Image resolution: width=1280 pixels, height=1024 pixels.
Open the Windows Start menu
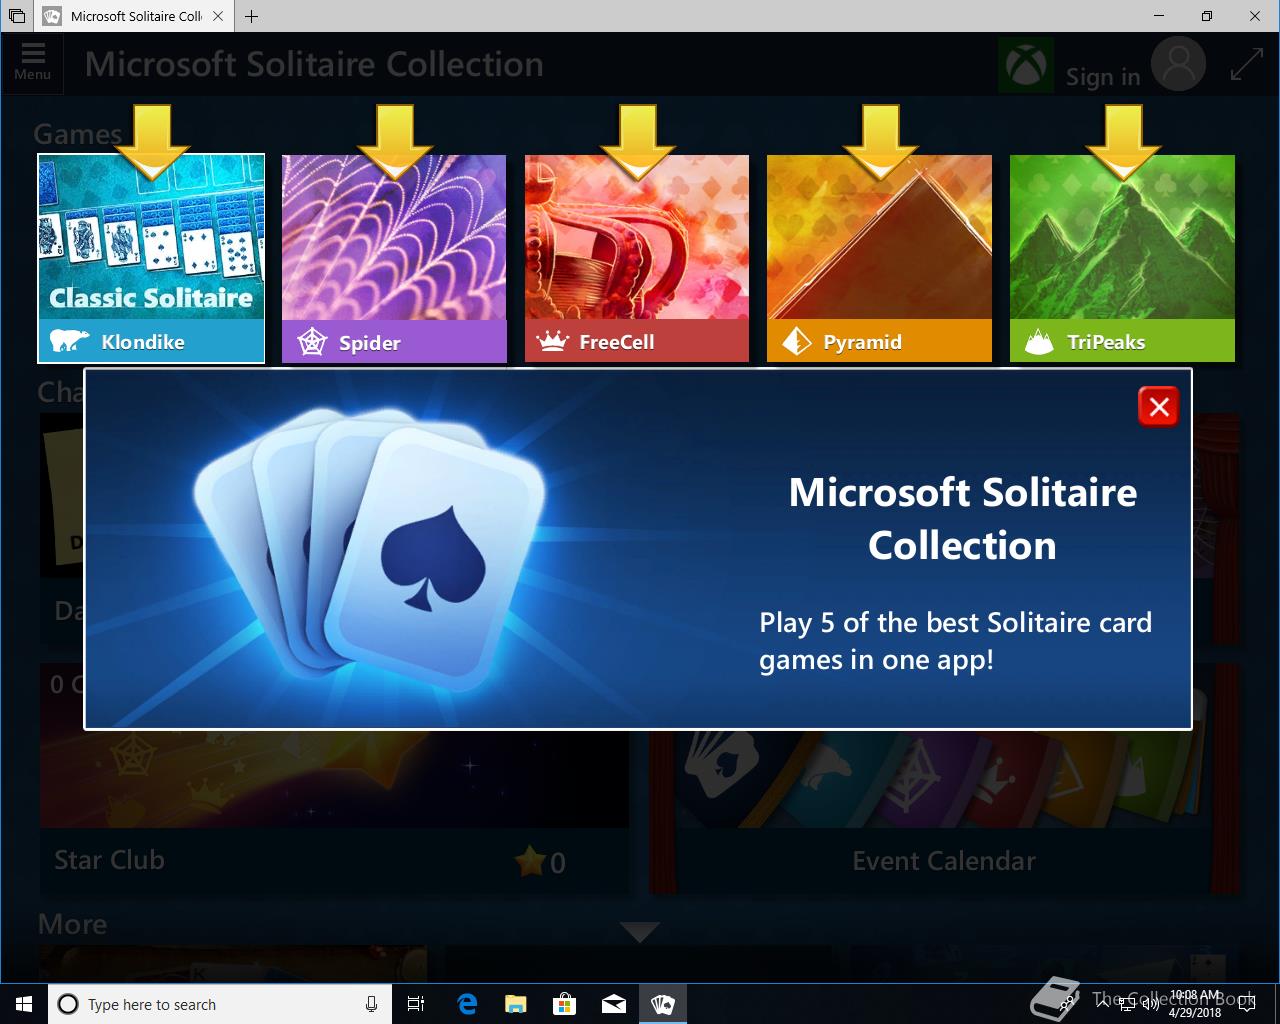(x=24, y=1004)
